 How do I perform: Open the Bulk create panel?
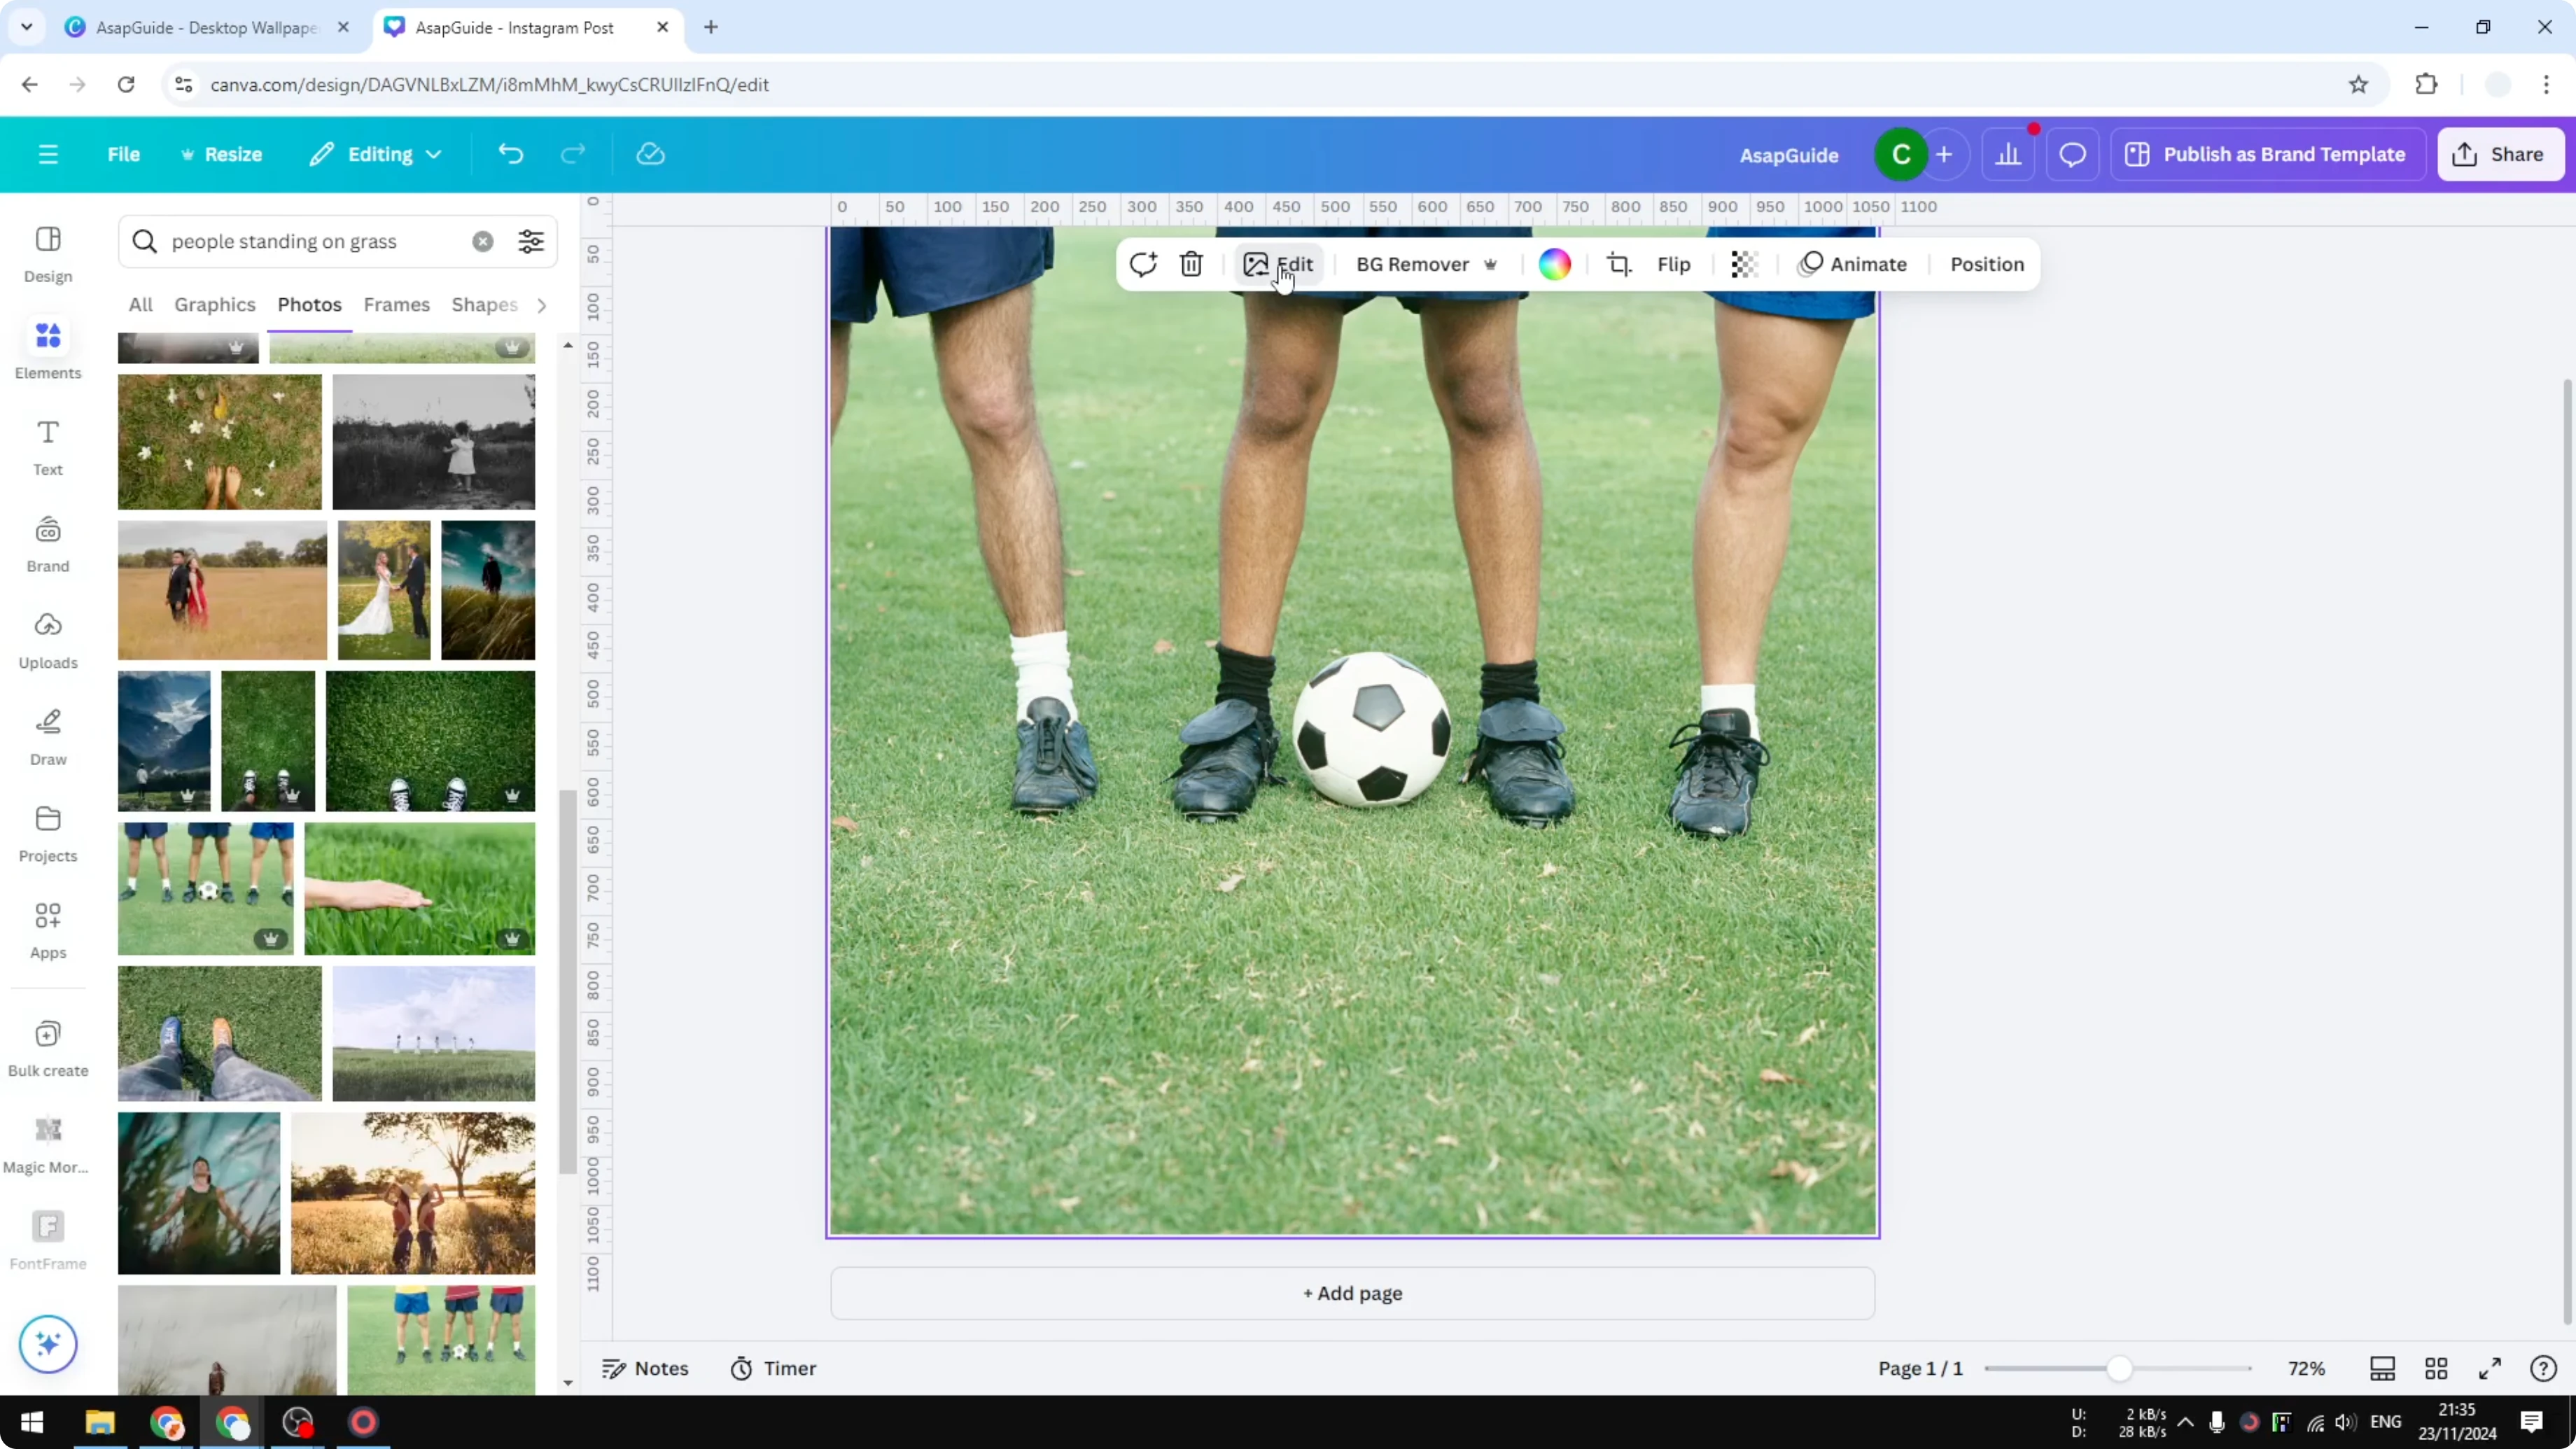coord(47,1046)
